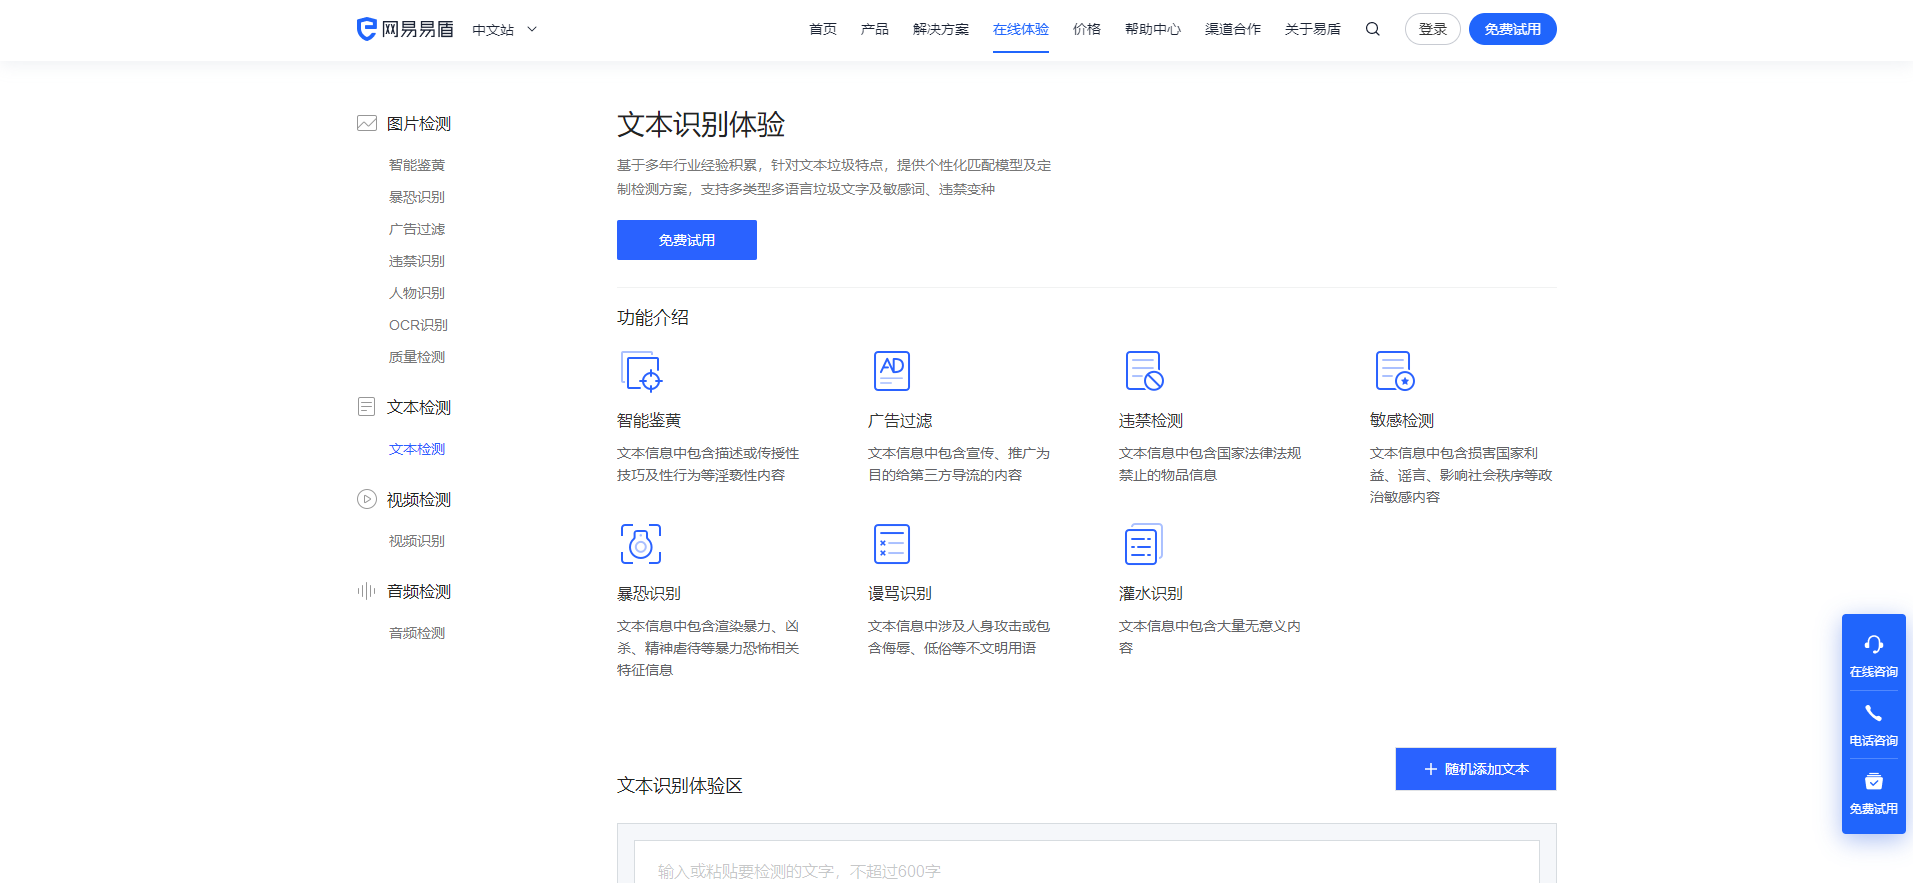Click the 灌水识别 stacked pages icon

tap(1143, 544)
